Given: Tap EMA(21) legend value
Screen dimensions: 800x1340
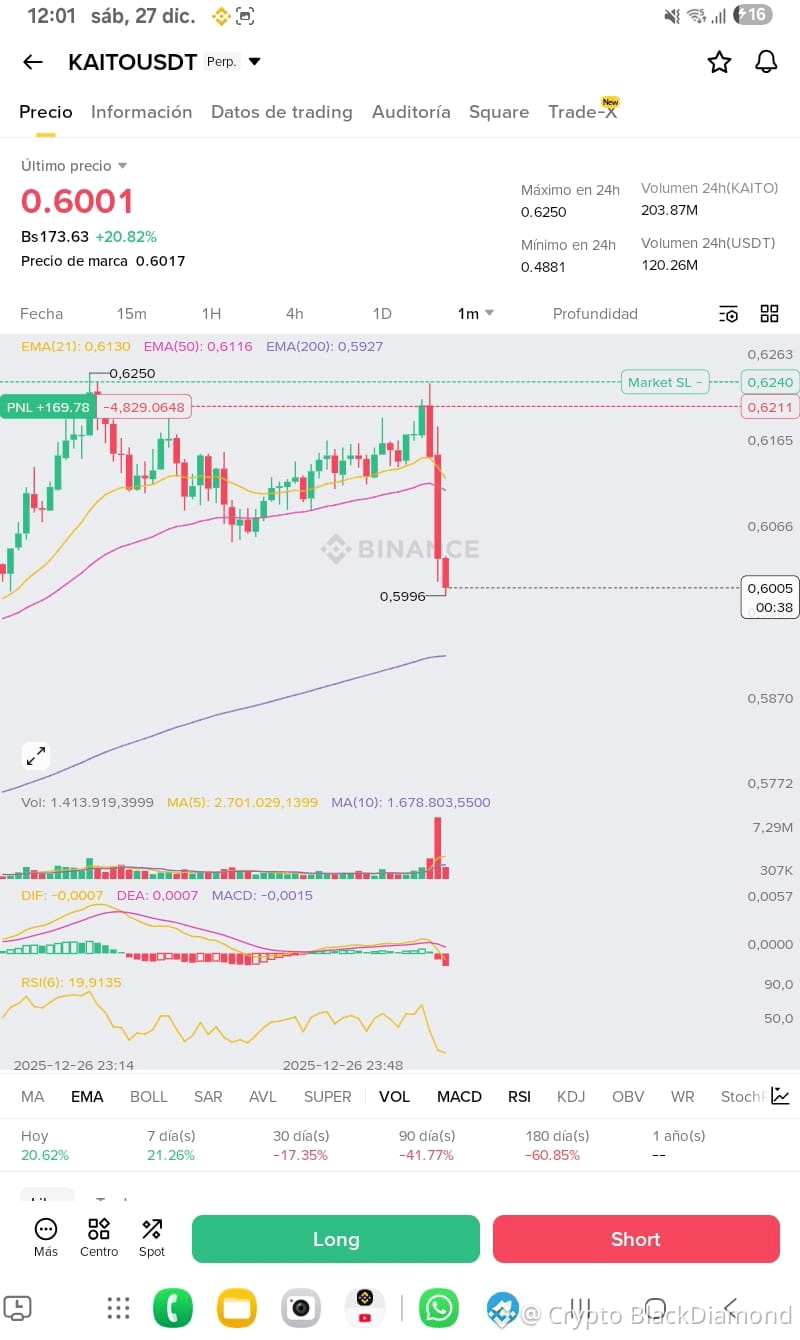Looking at the screenshot, I should (76, 346).
